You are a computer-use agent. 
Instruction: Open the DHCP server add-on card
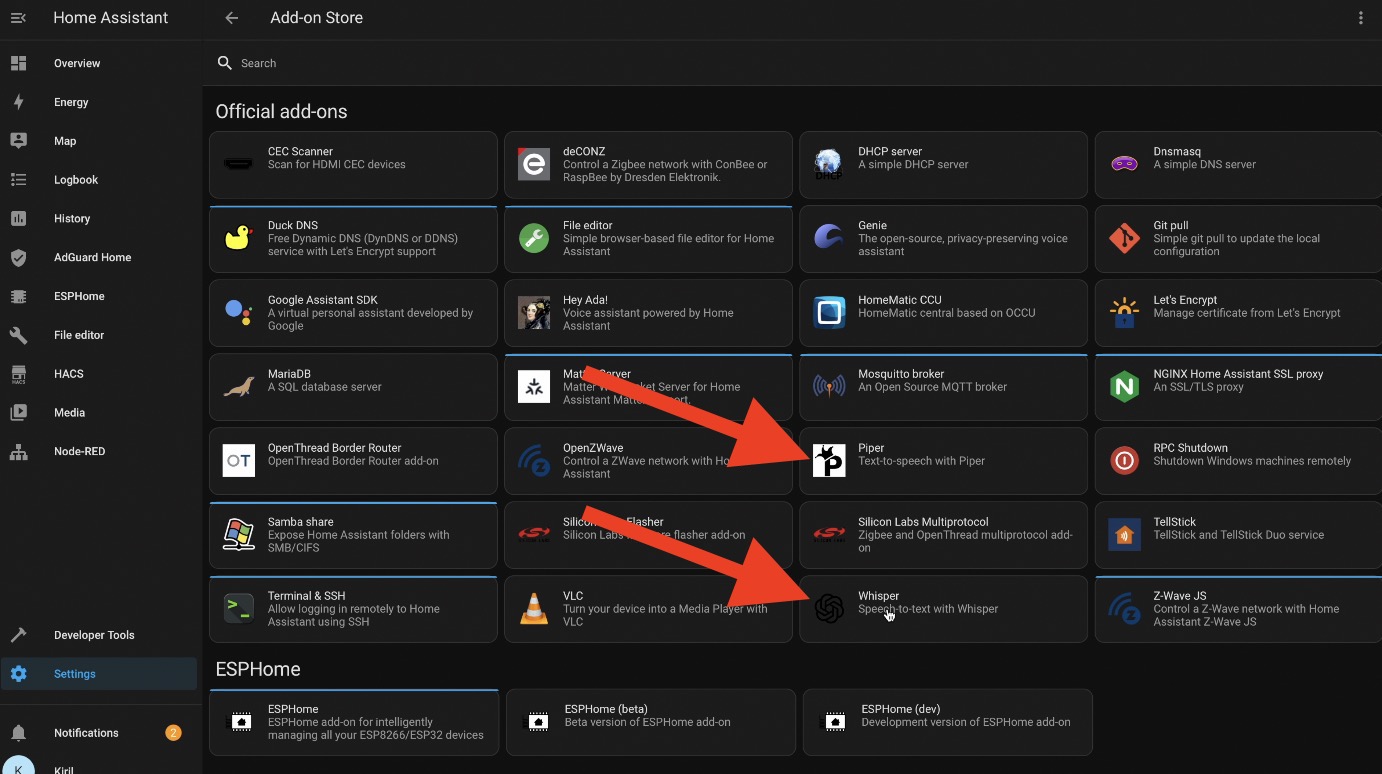pos(943,164)
